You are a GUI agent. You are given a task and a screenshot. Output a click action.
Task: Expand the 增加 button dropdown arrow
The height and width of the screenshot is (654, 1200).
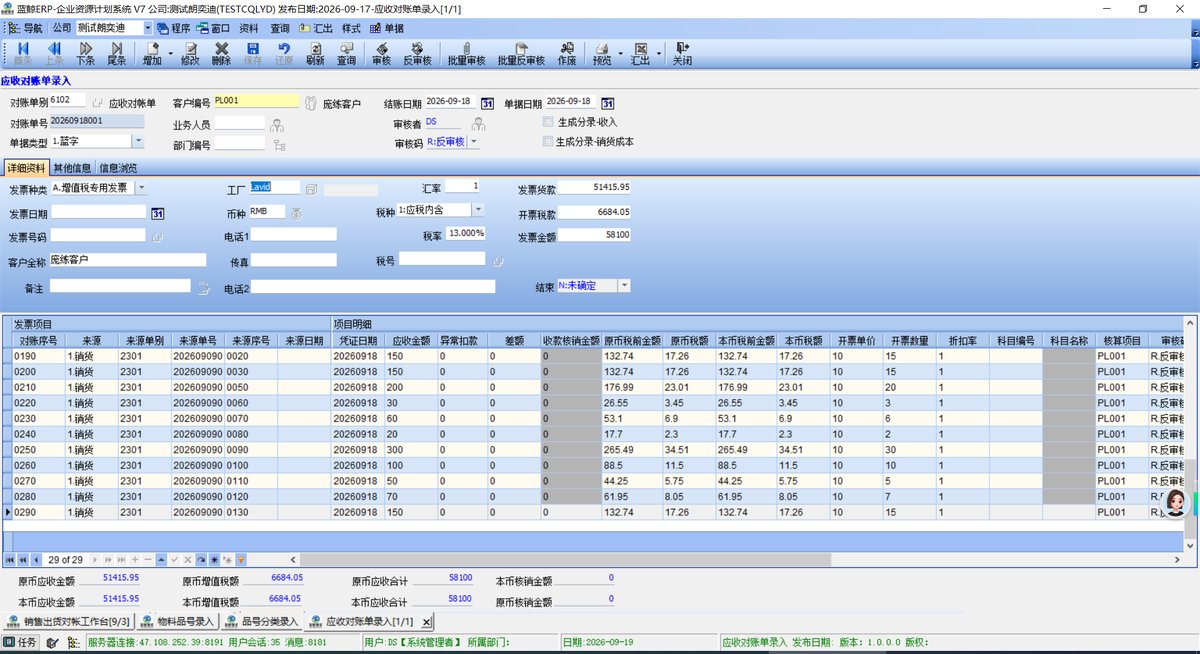tap(170, 54)
